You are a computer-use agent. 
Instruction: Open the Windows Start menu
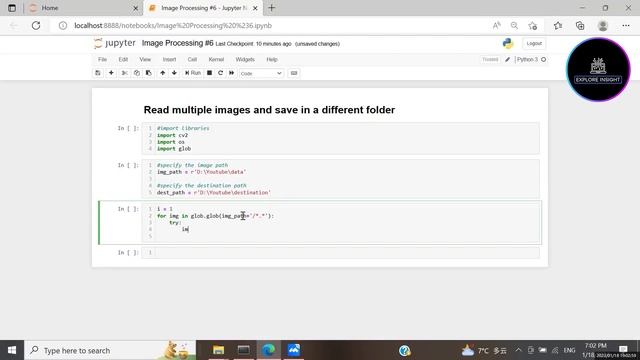pyautogui.click(x=12, y=350)
